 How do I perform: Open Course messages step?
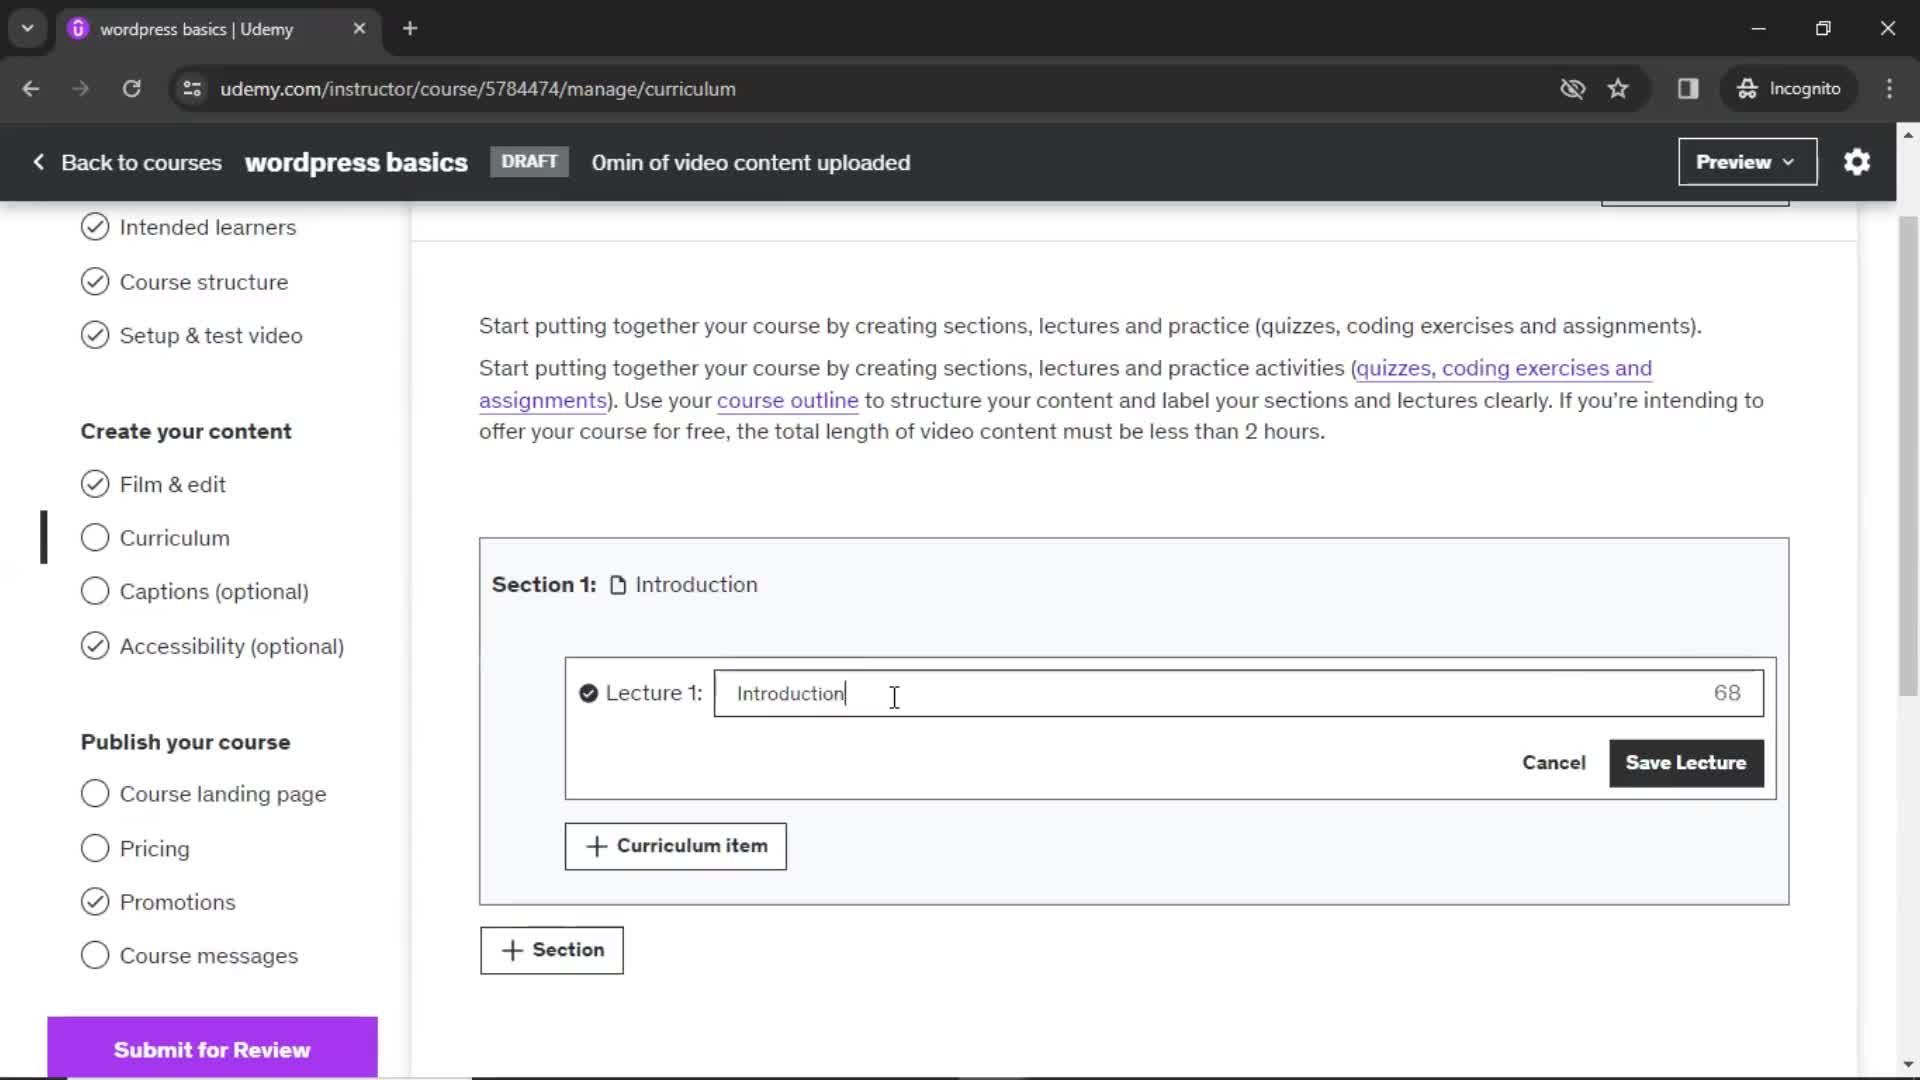[x=209, y=956]
